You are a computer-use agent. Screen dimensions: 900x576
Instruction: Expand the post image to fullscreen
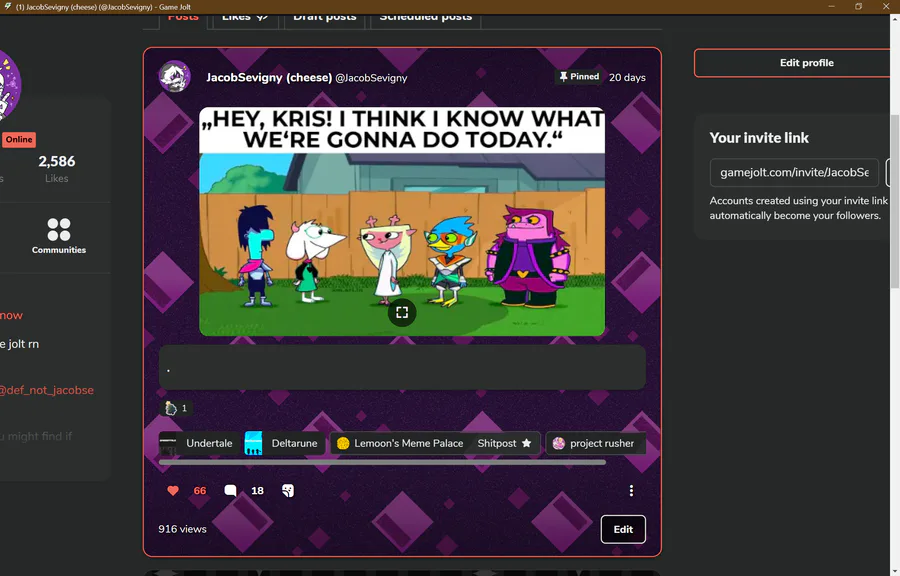click(x=402, y=313)
